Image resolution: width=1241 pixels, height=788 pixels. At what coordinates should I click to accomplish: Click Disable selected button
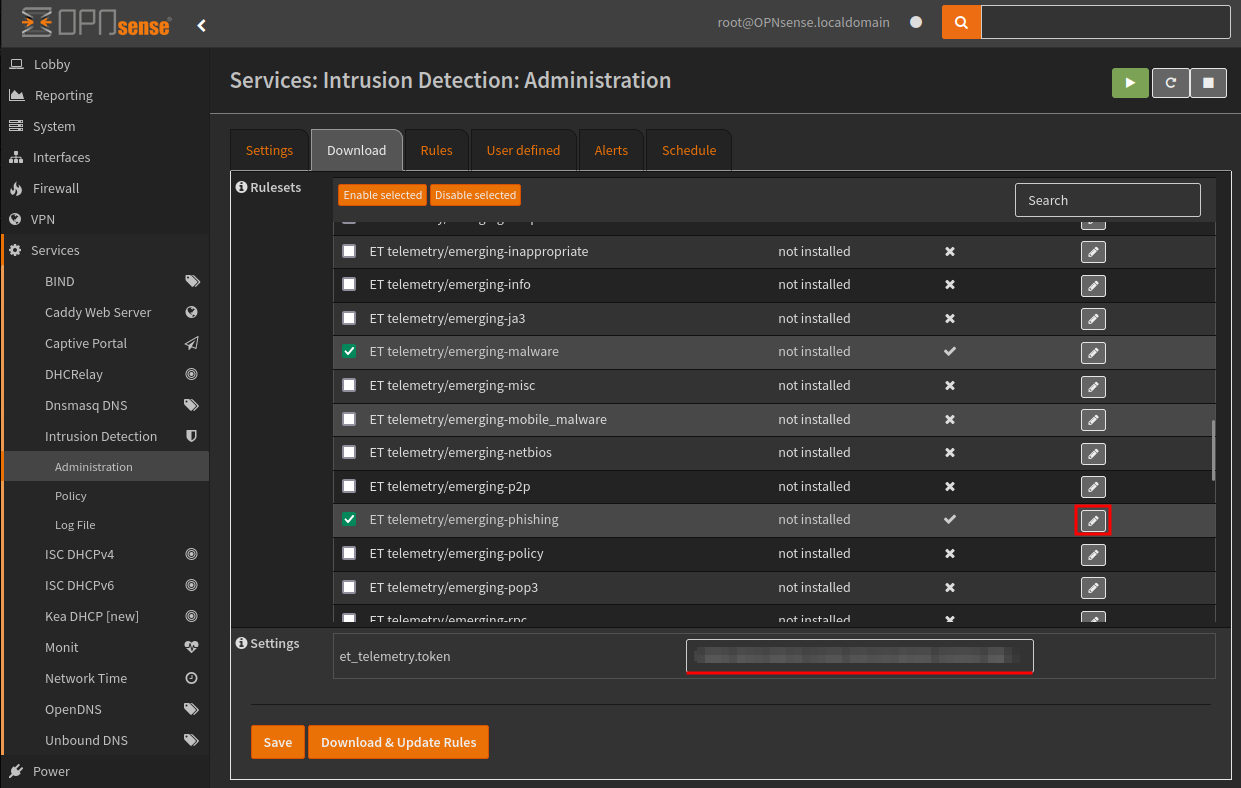pyautogui.click(x=475, y=195)
